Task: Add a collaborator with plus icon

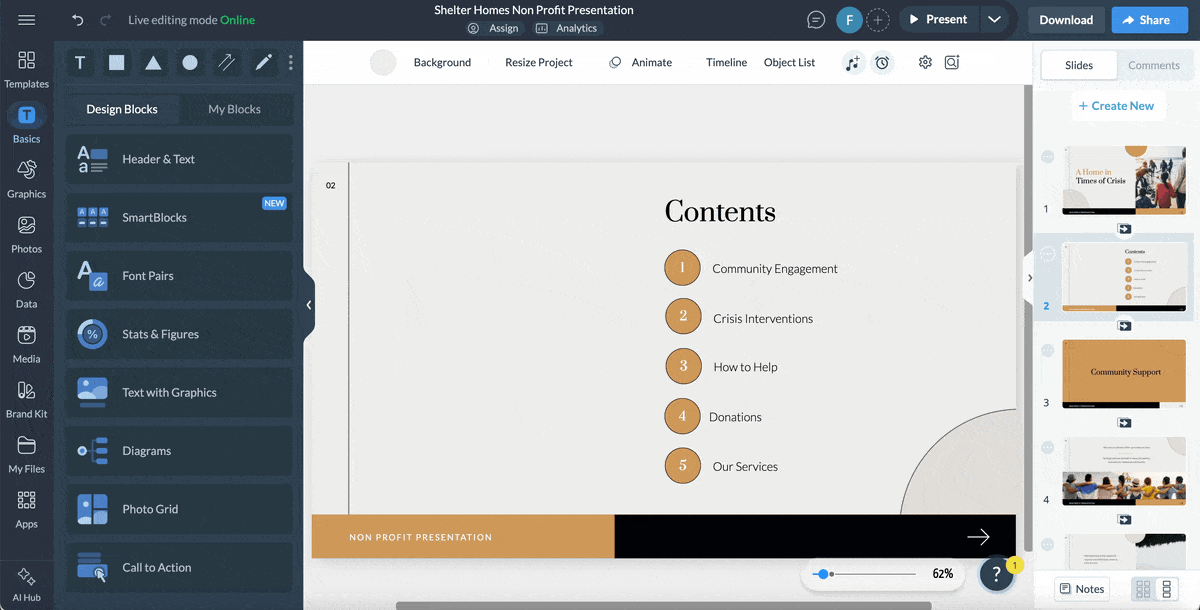Action: click(x=877, y=20)
